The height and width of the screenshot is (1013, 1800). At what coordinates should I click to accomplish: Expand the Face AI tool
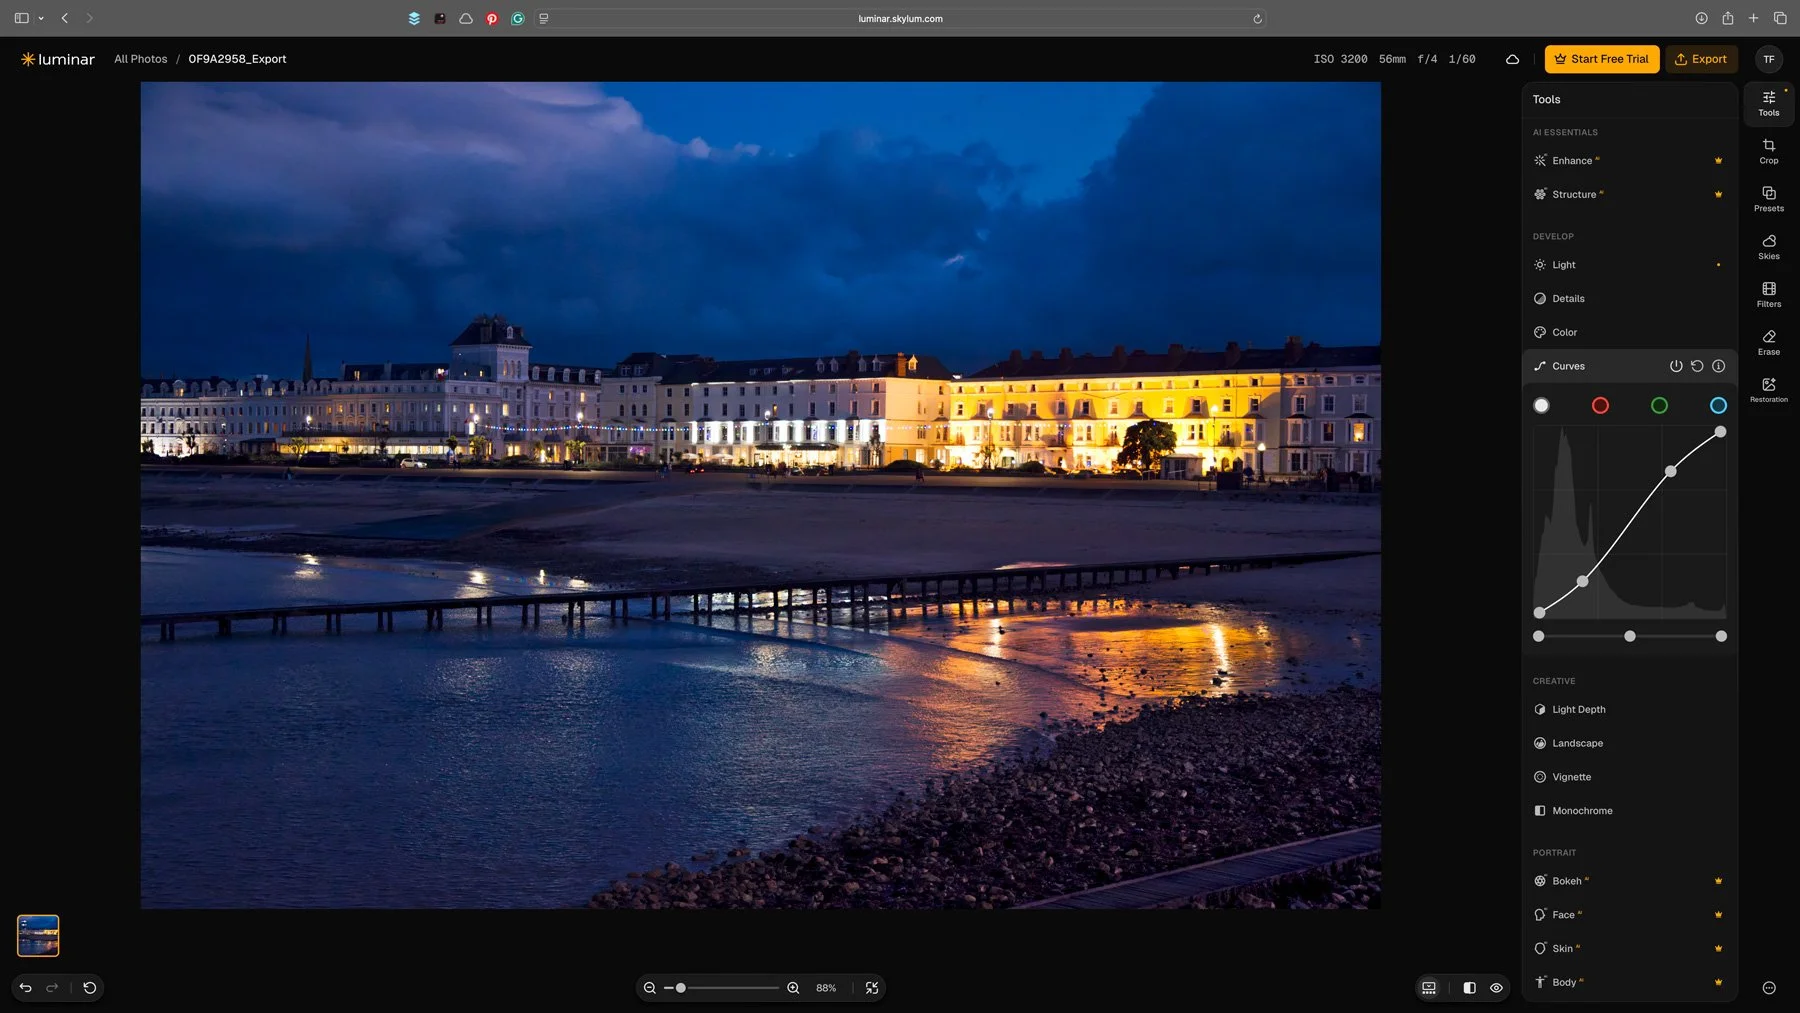point(1629,915)
